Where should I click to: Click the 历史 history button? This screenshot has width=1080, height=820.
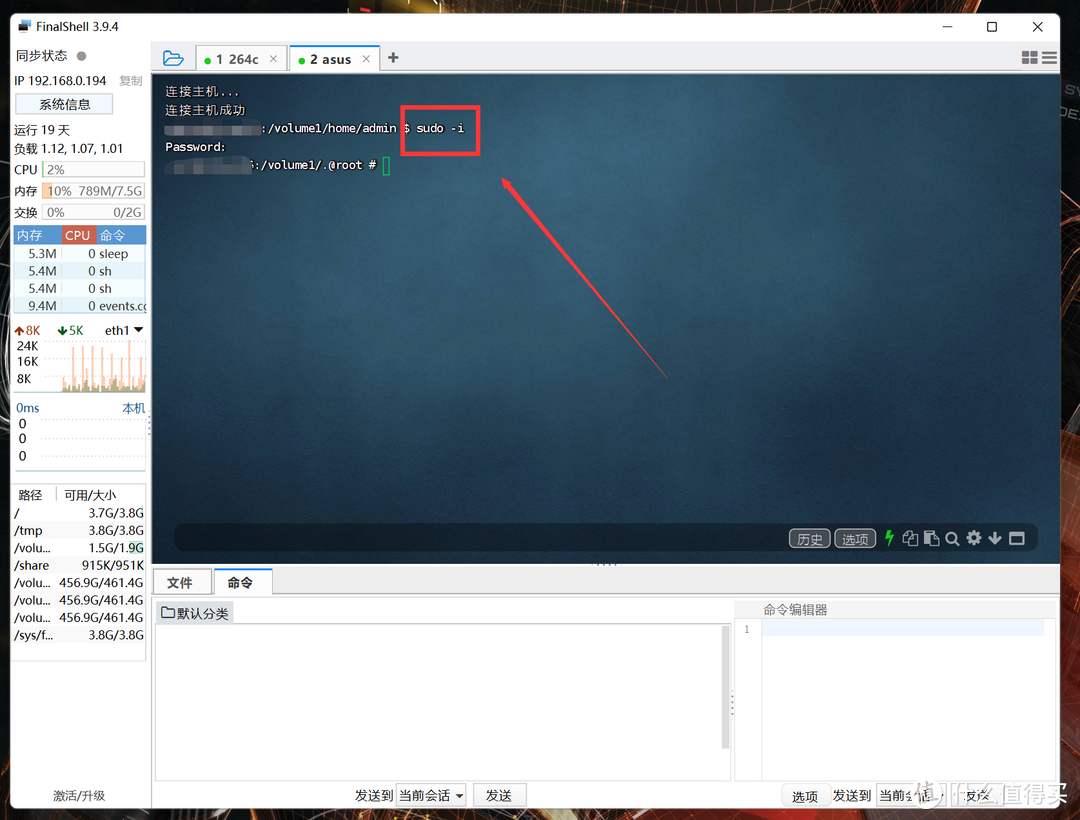click(x=809, y=538)
